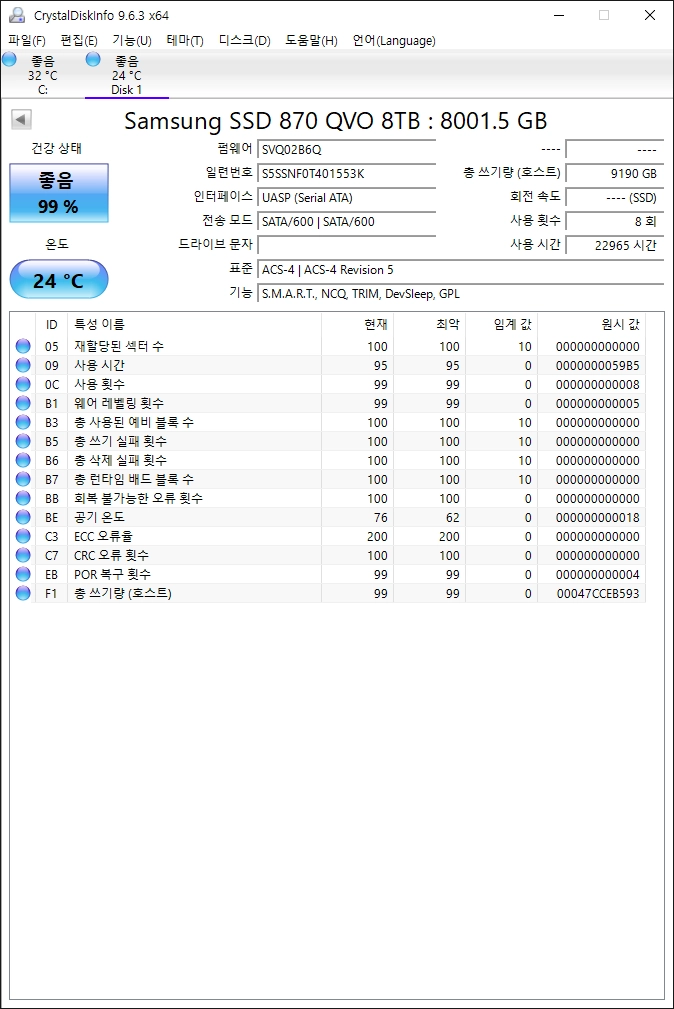Click the C: drive status orb

point(9,60)
